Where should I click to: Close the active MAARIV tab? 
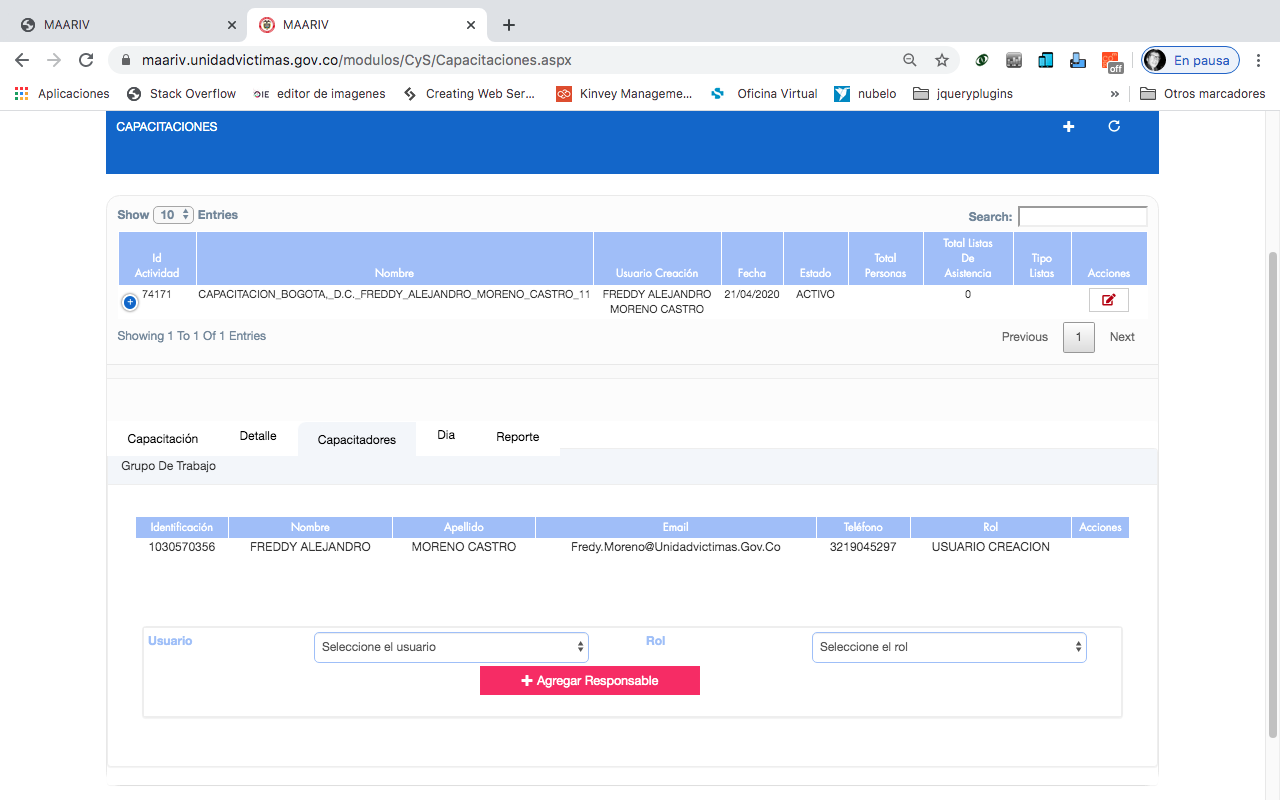click(471, 25)
